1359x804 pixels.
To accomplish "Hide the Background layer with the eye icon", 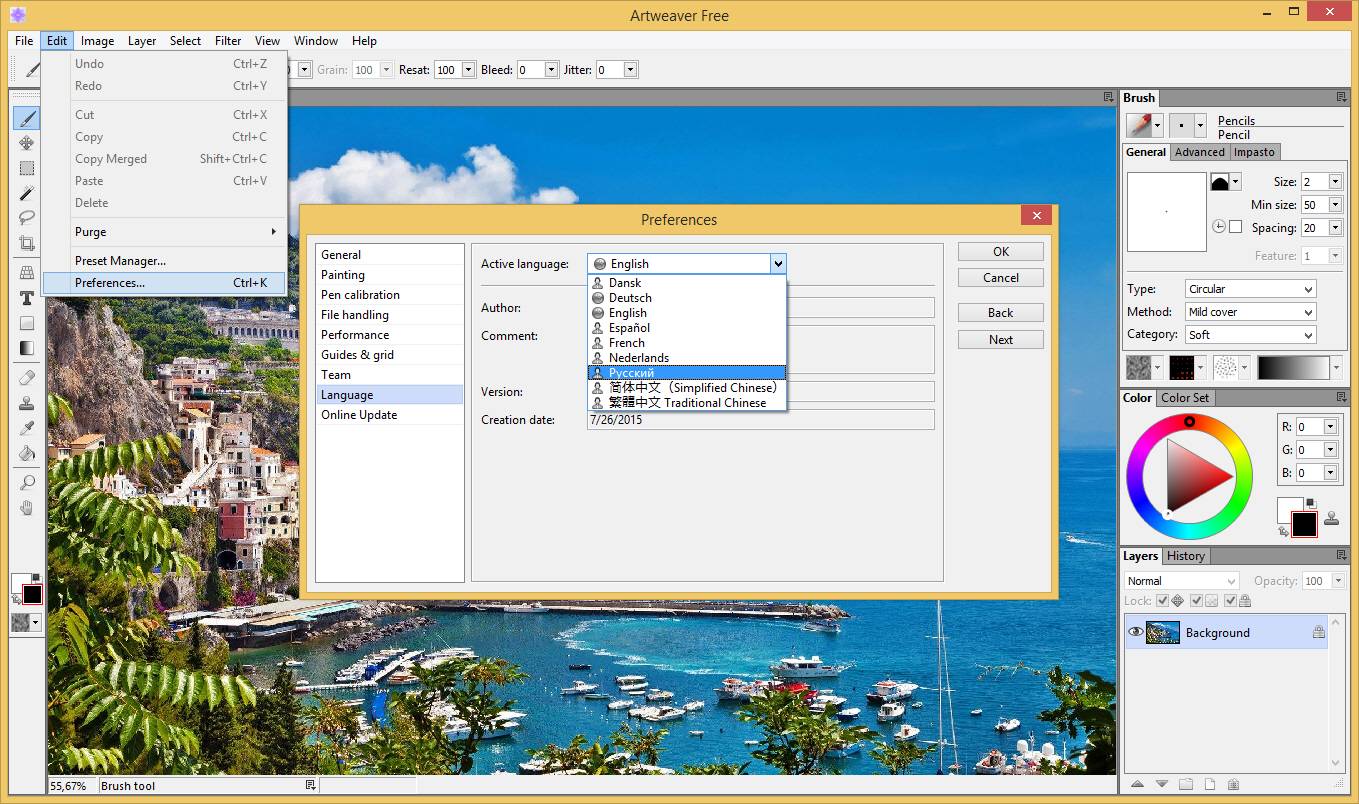I will [x=1135, y=632].
